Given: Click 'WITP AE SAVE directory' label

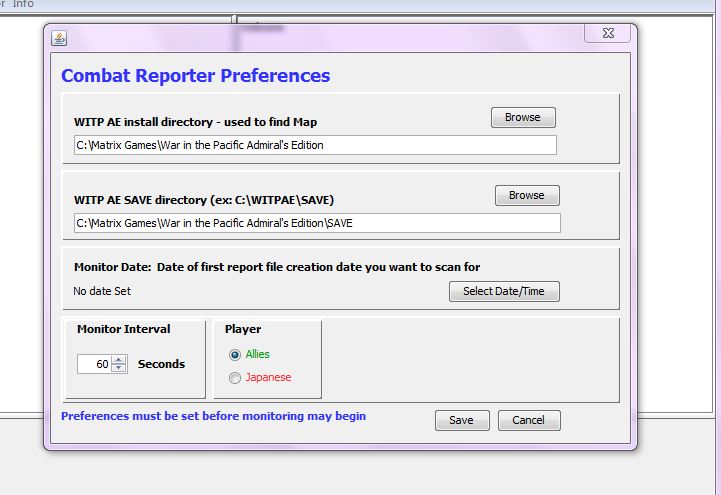Looking at the screenshot, I should coord(204,200).
